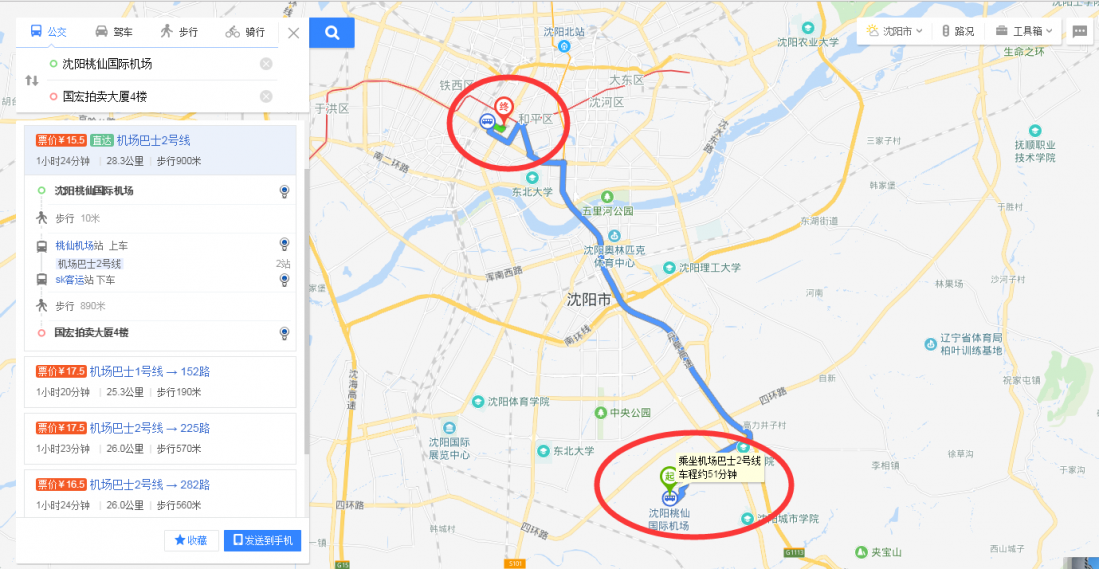1099x569 pixels.
Task: Switch to 骑行 cycling tab
Action: [245, 32]
